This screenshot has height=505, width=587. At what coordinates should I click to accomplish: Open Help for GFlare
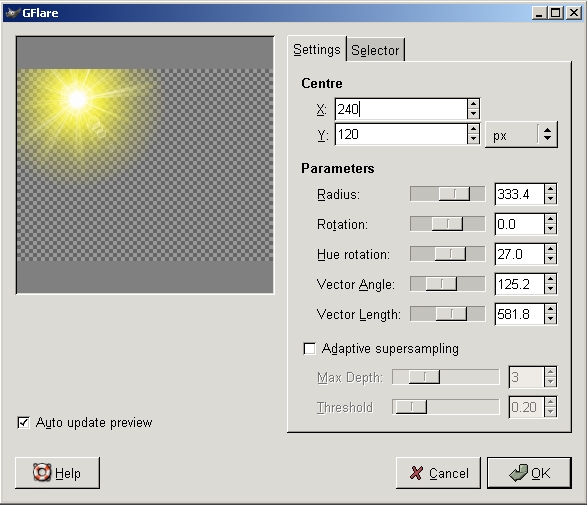[57, 473]
